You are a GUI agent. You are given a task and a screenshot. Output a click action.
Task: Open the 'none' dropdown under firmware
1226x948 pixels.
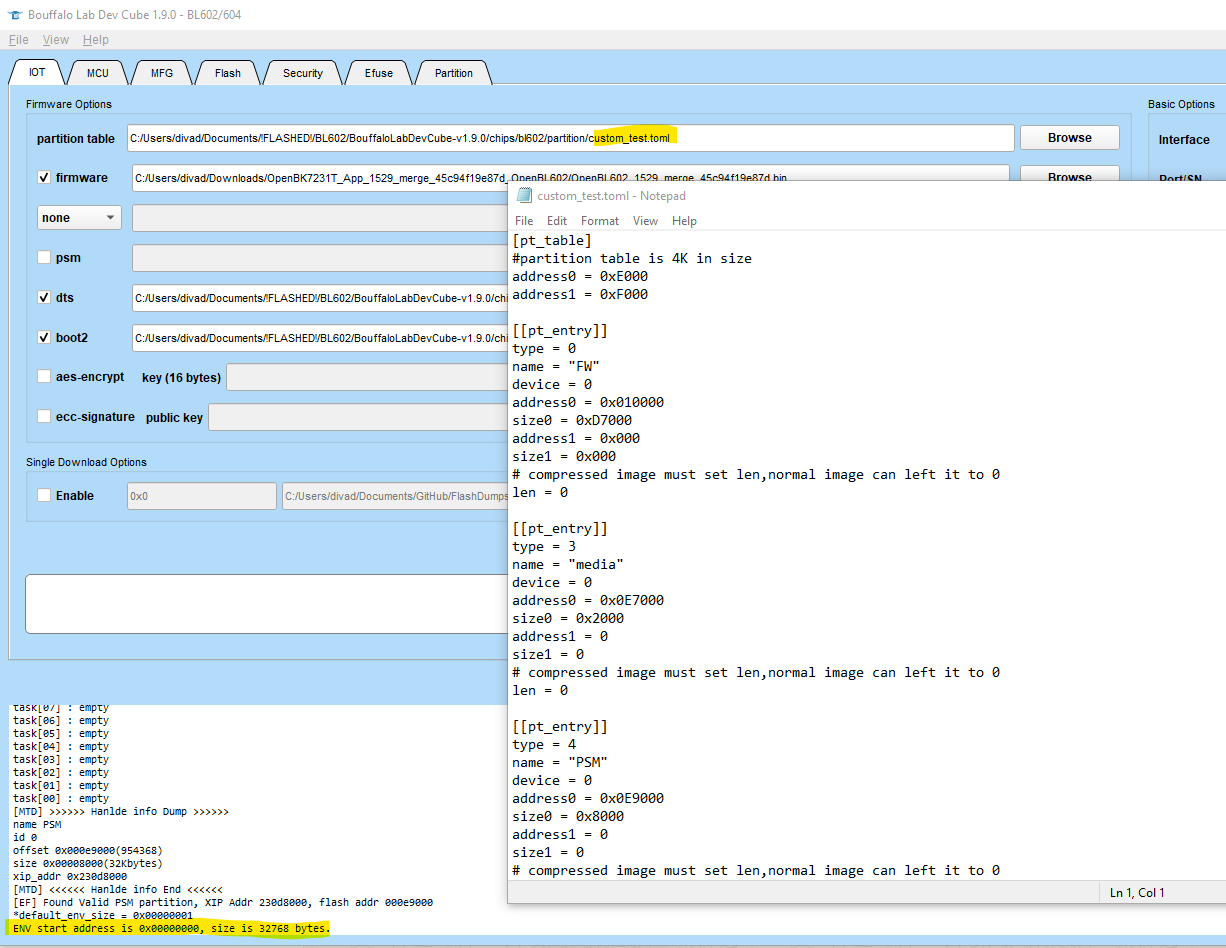[x=79, y=218]
